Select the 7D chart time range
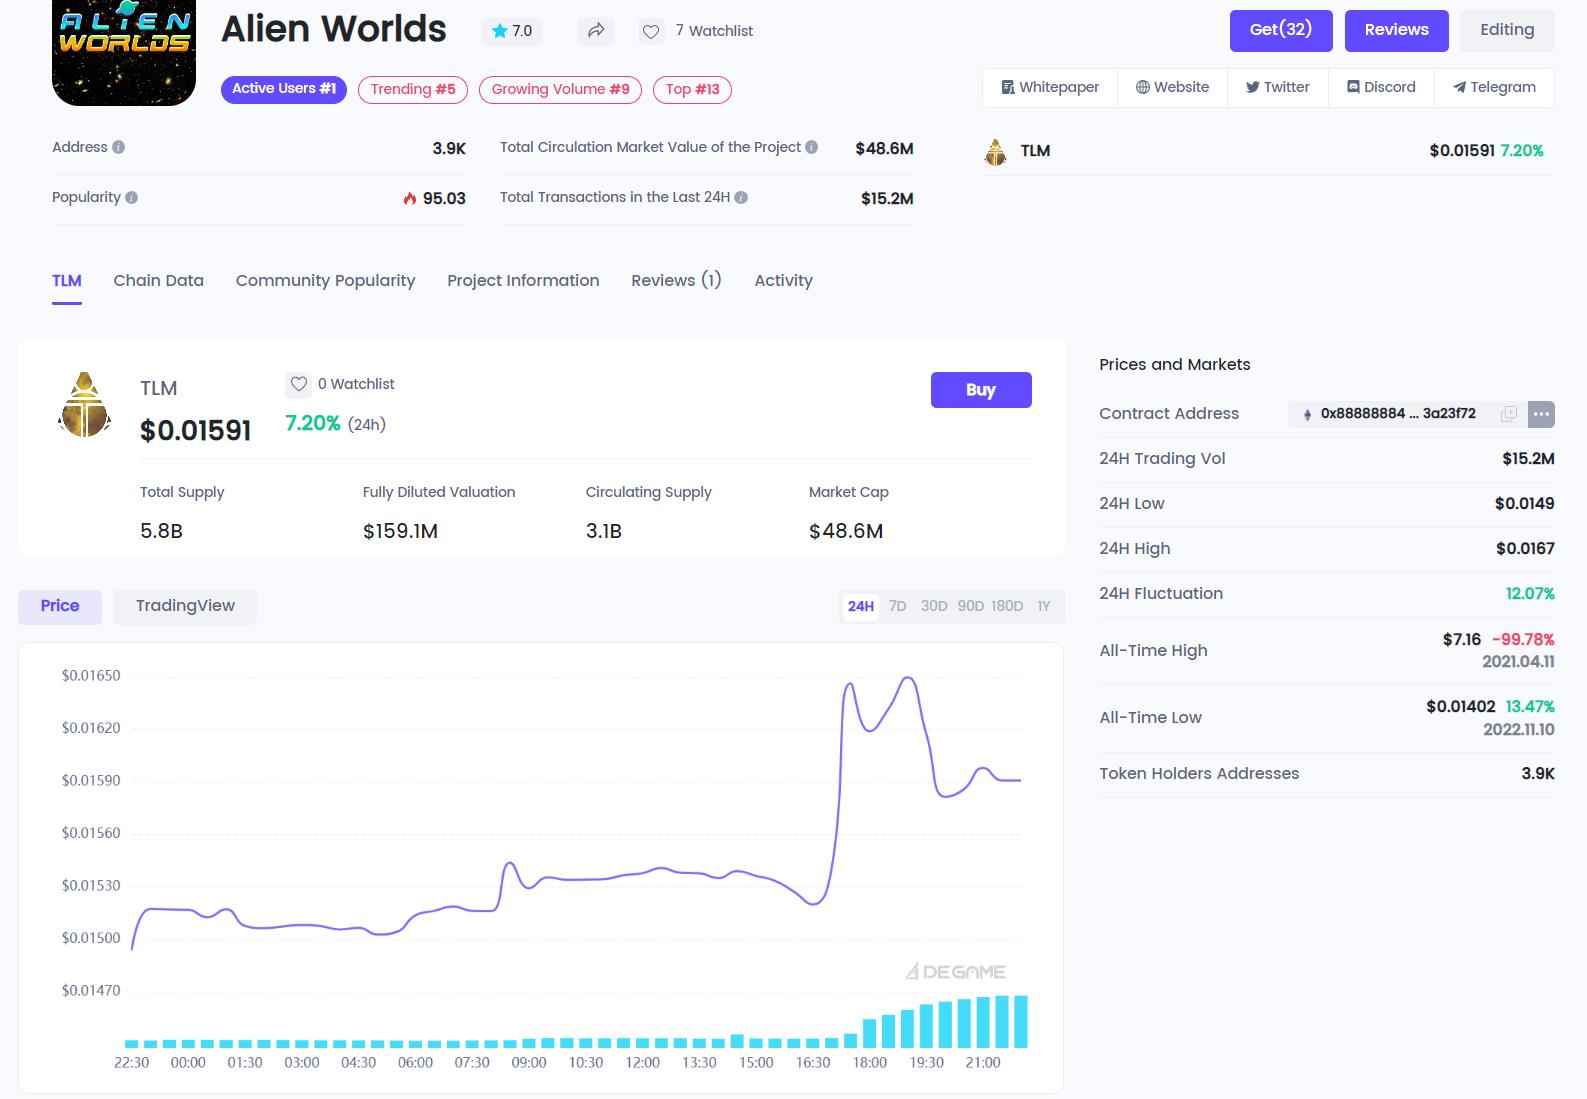 pyautogui.click(x=897, y=606)
